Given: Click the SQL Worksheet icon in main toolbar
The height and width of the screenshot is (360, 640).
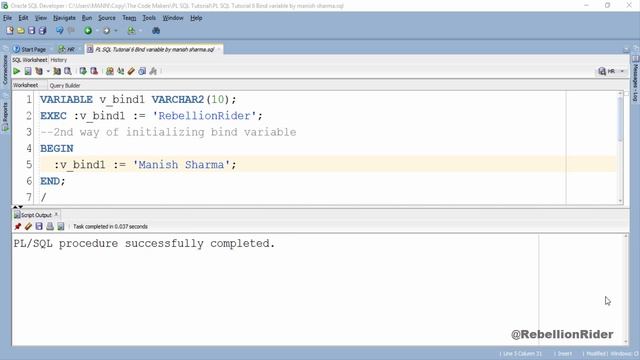Looking at the screenshot, I should pos(131,31).
